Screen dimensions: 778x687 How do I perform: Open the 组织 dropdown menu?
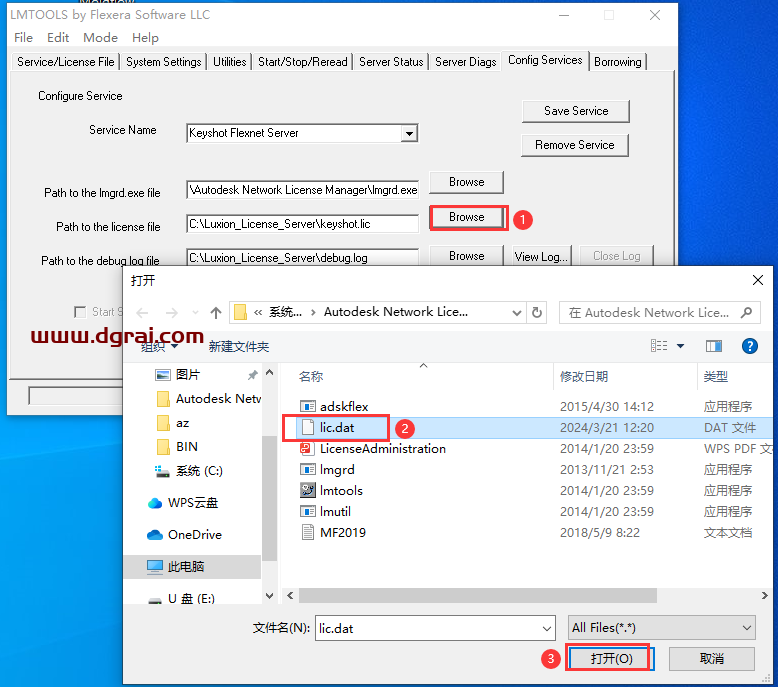(x=159, y=346)
